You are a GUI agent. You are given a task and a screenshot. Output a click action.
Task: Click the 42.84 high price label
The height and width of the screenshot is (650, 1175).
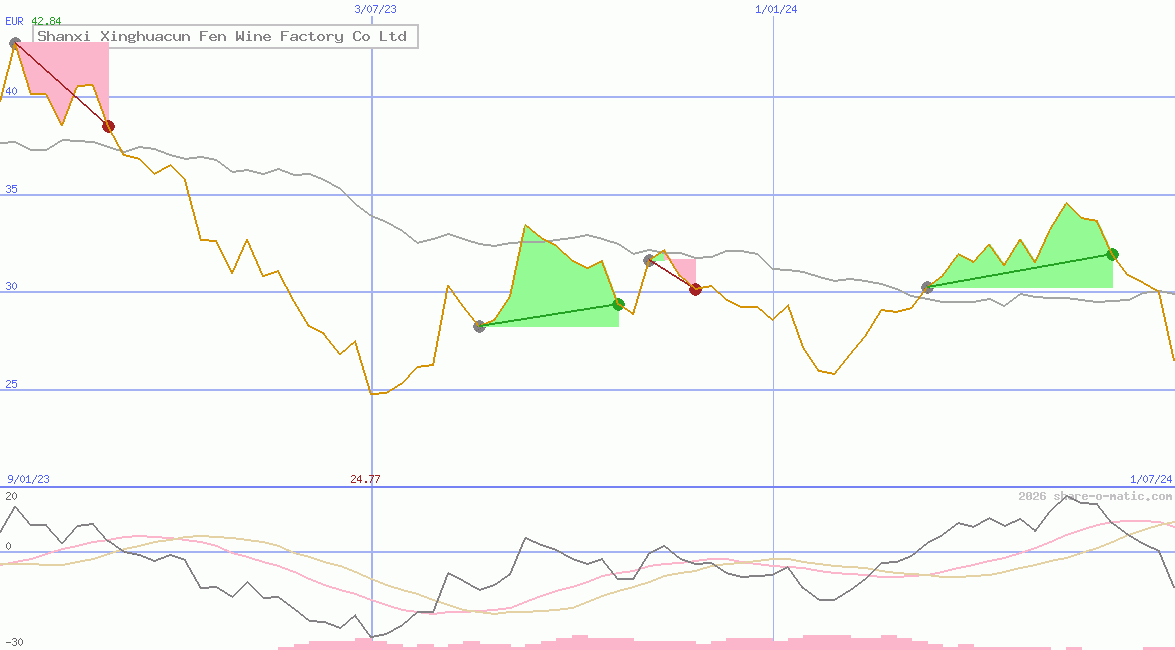coord(46,21)
